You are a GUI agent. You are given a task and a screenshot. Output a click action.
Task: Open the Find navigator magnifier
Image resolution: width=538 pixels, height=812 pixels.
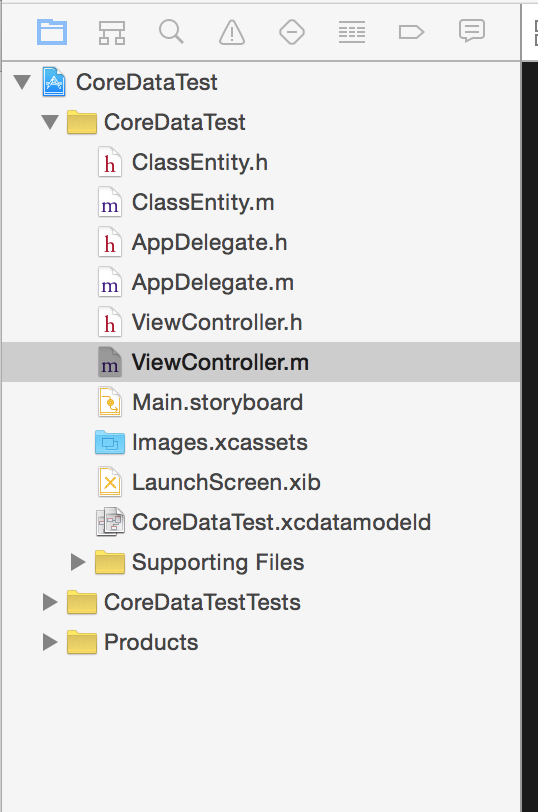(x=171, y=32)
